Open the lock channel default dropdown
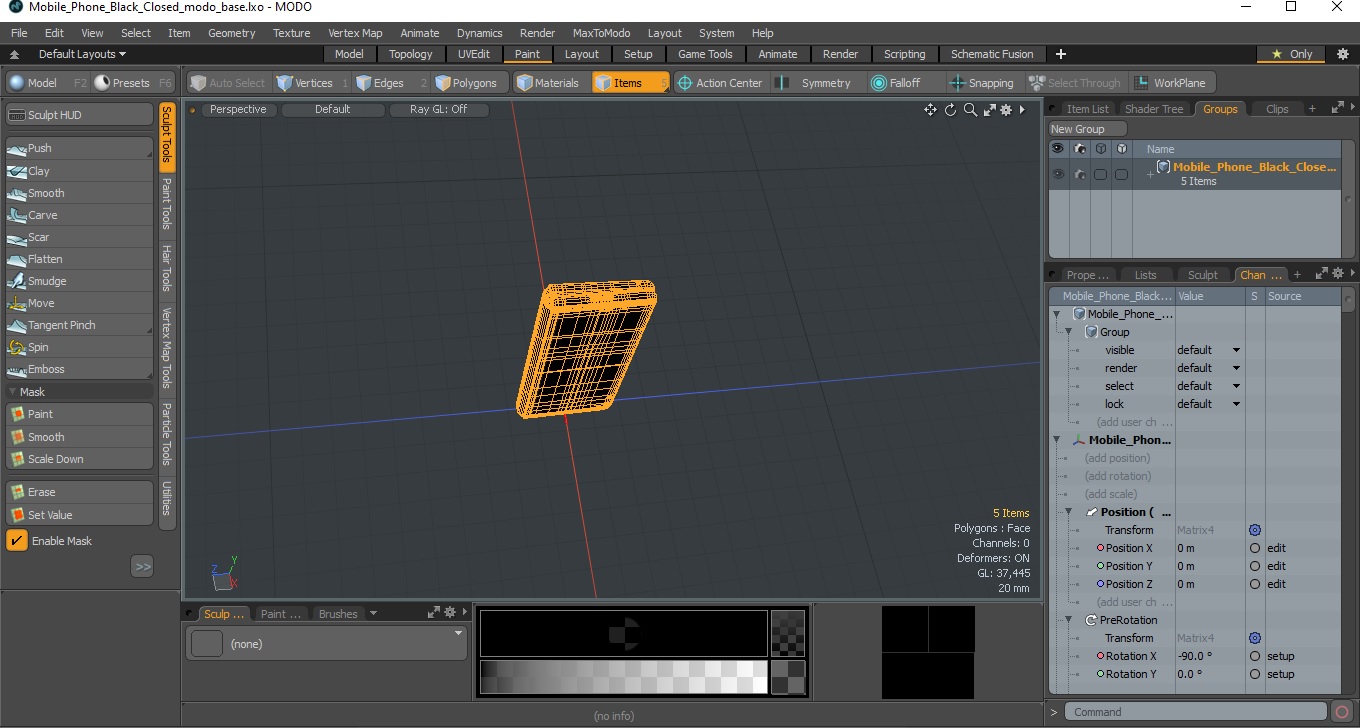 [x=1208, y=404]
